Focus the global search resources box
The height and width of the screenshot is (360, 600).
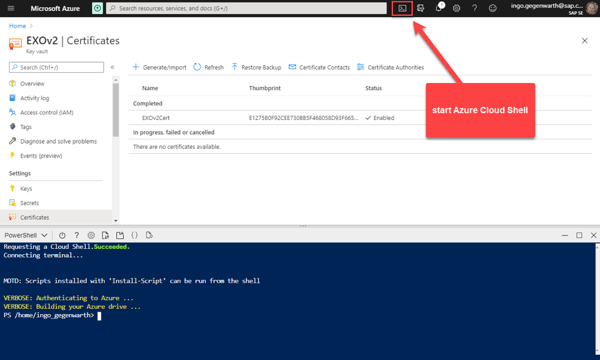click(x=246, y=8)
